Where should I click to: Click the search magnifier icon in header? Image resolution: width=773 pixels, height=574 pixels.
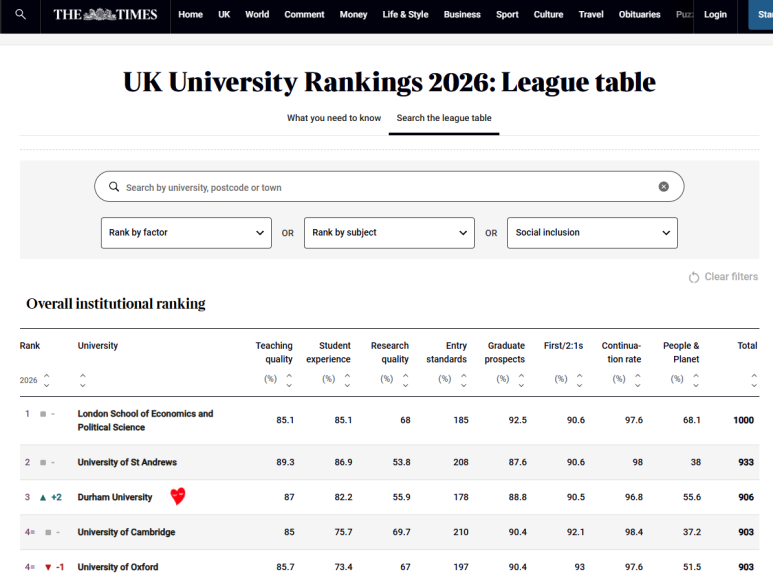(20, 15)
